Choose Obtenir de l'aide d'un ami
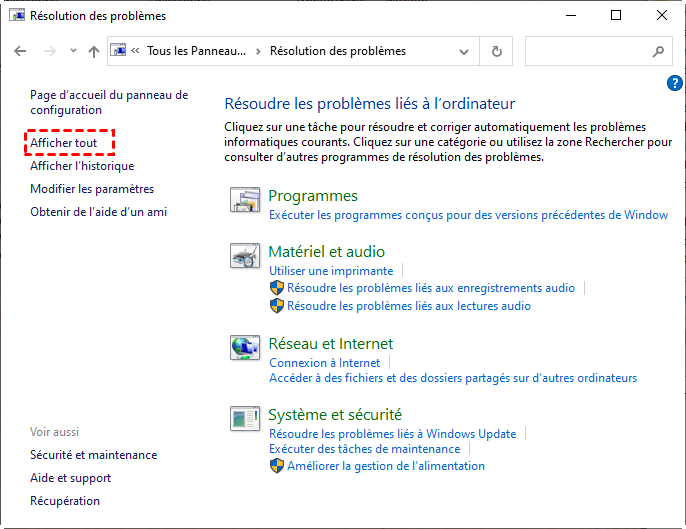The image size is (686, 529). click(98, 212)
